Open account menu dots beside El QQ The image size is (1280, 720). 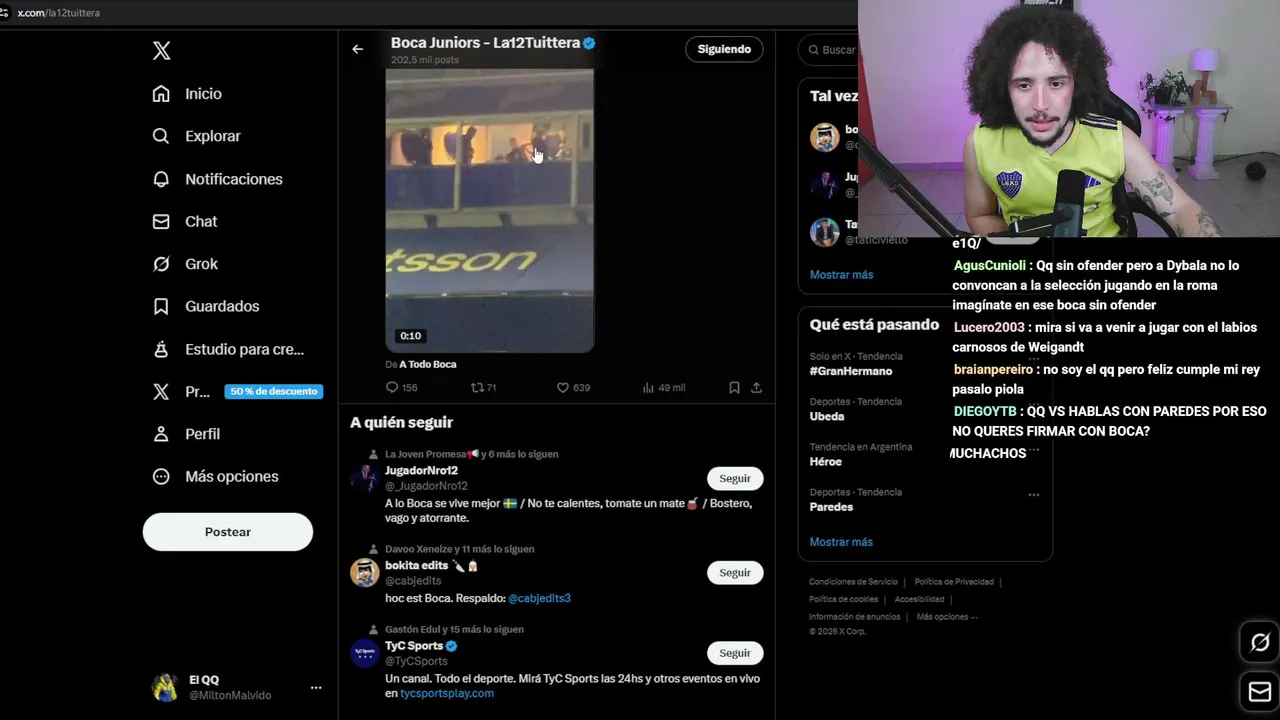click(x=315, y=687)
